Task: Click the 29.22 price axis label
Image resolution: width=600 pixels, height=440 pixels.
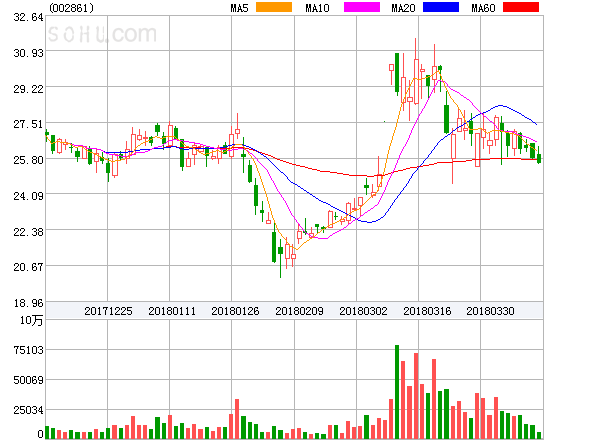Action: click(x=28, y=89)
